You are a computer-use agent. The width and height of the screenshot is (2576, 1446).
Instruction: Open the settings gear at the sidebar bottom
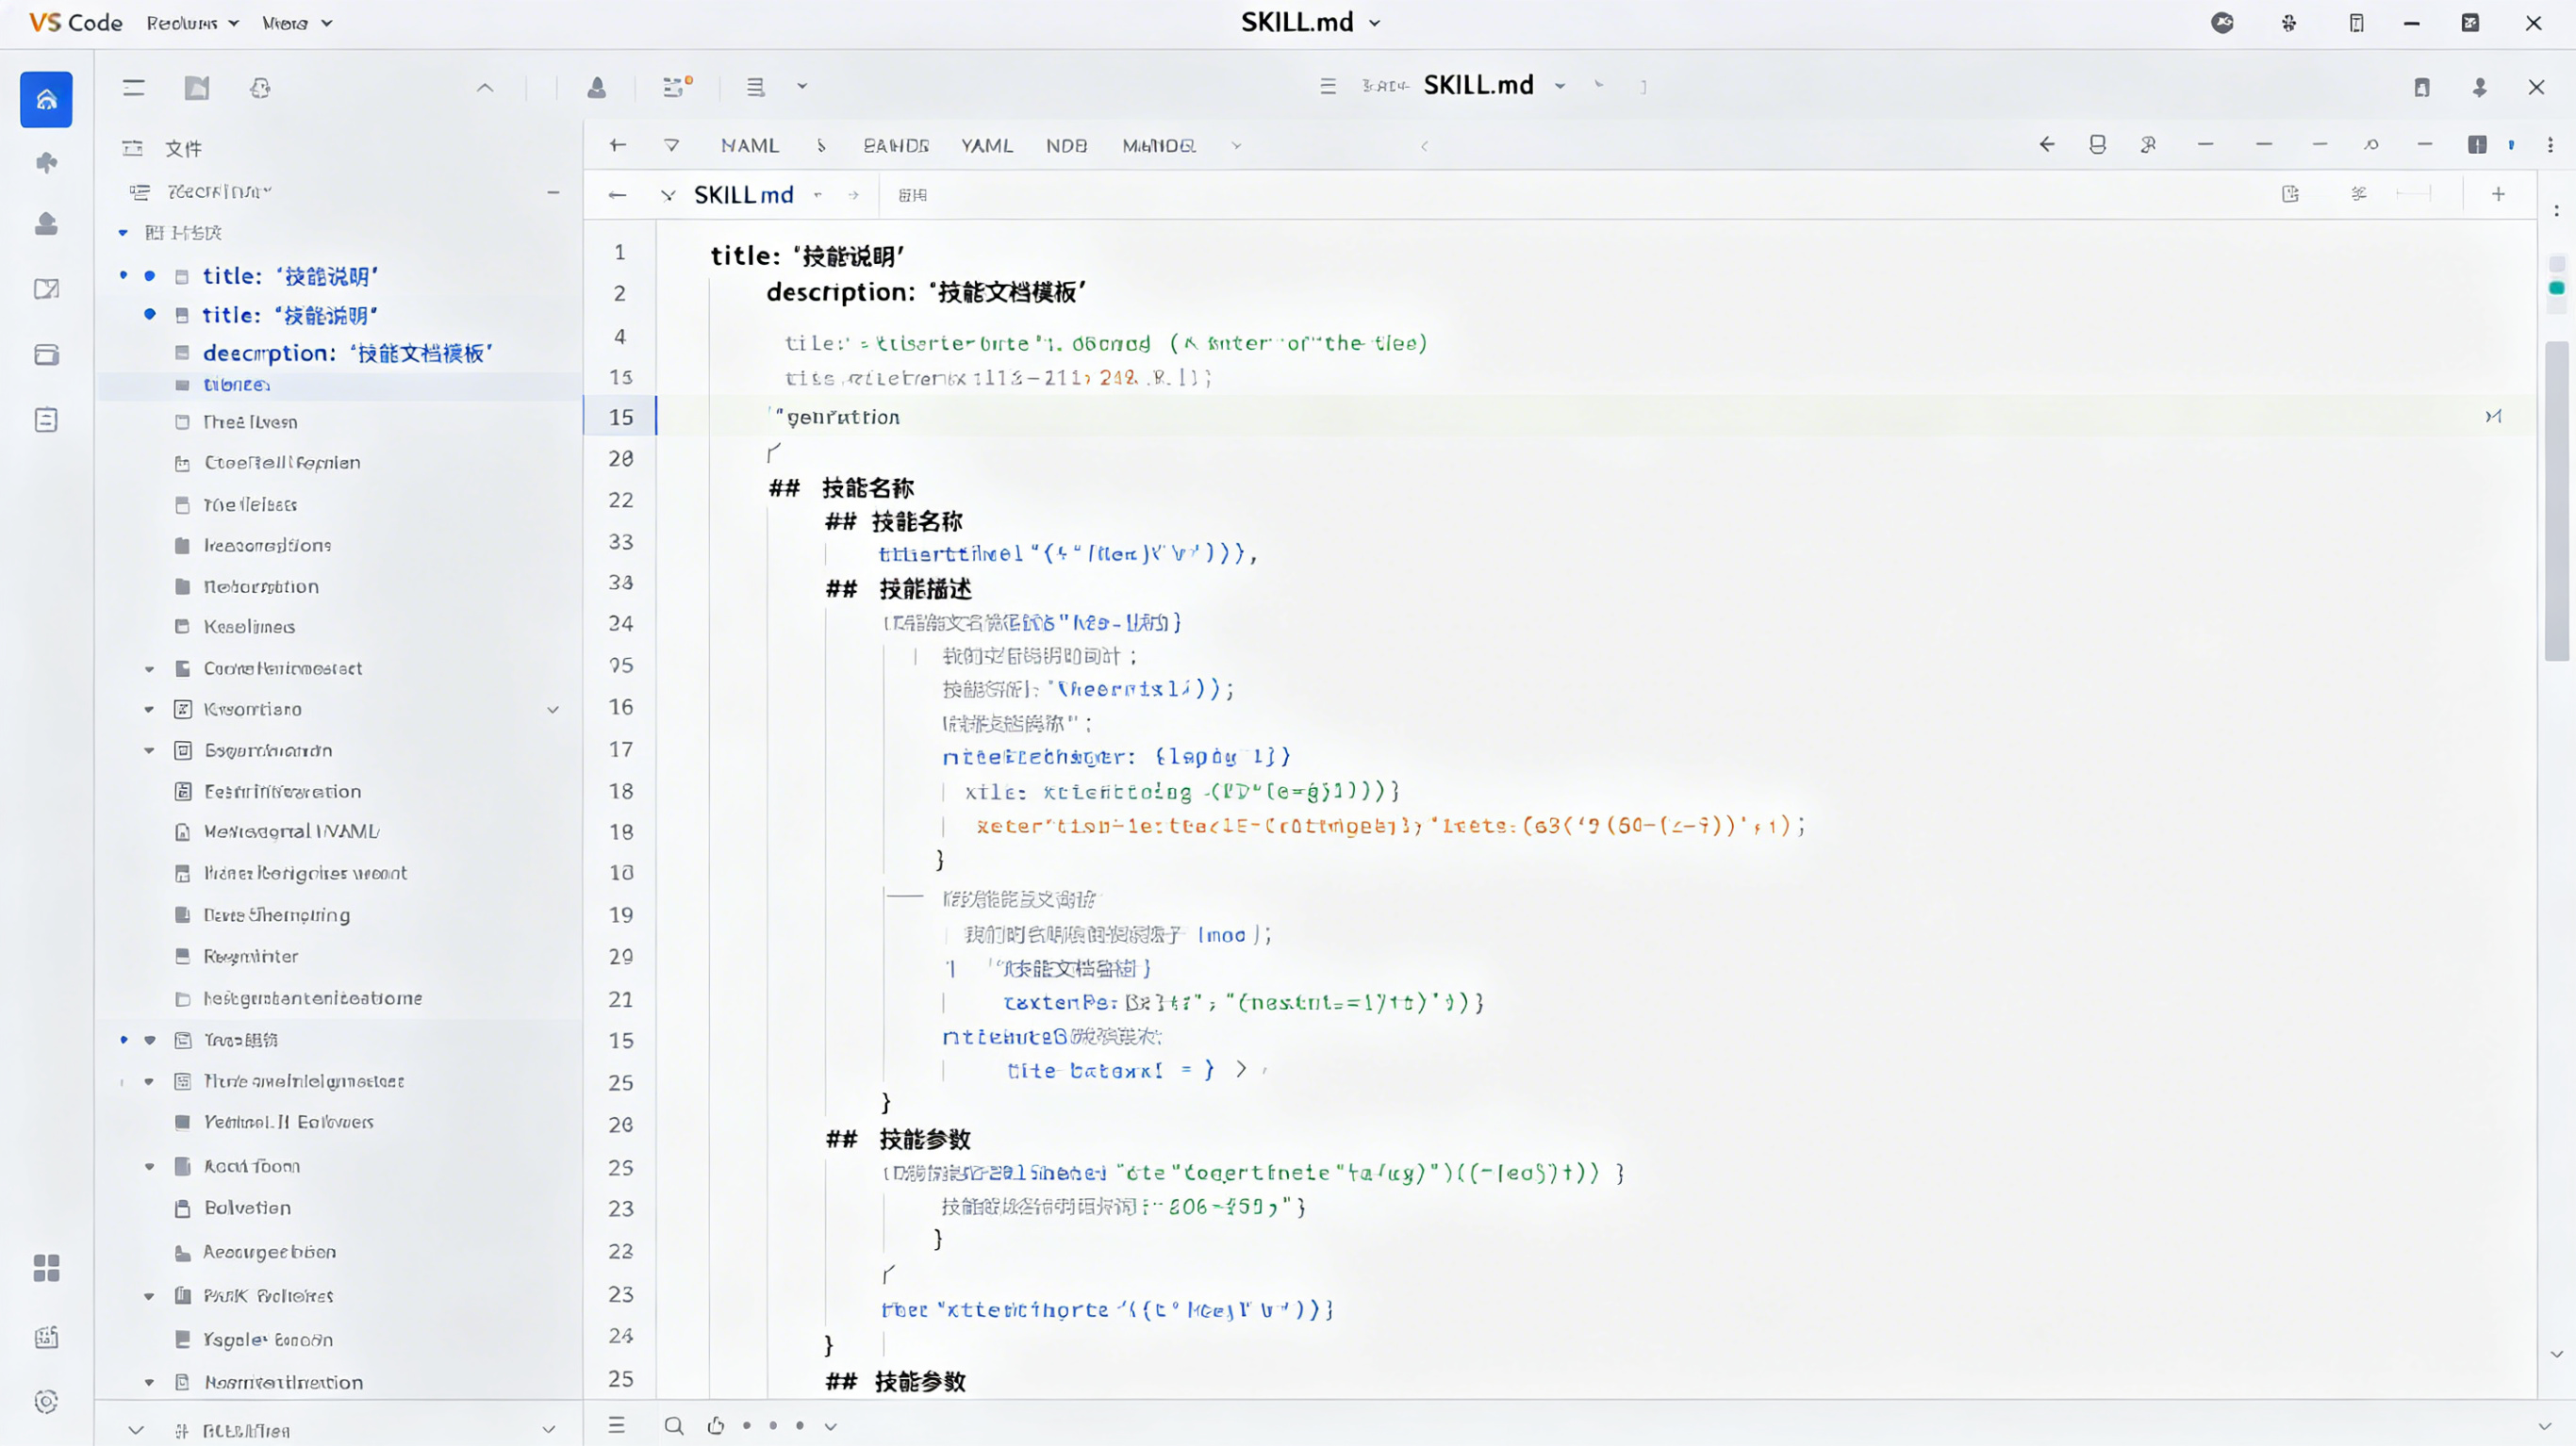[46, 1401]
